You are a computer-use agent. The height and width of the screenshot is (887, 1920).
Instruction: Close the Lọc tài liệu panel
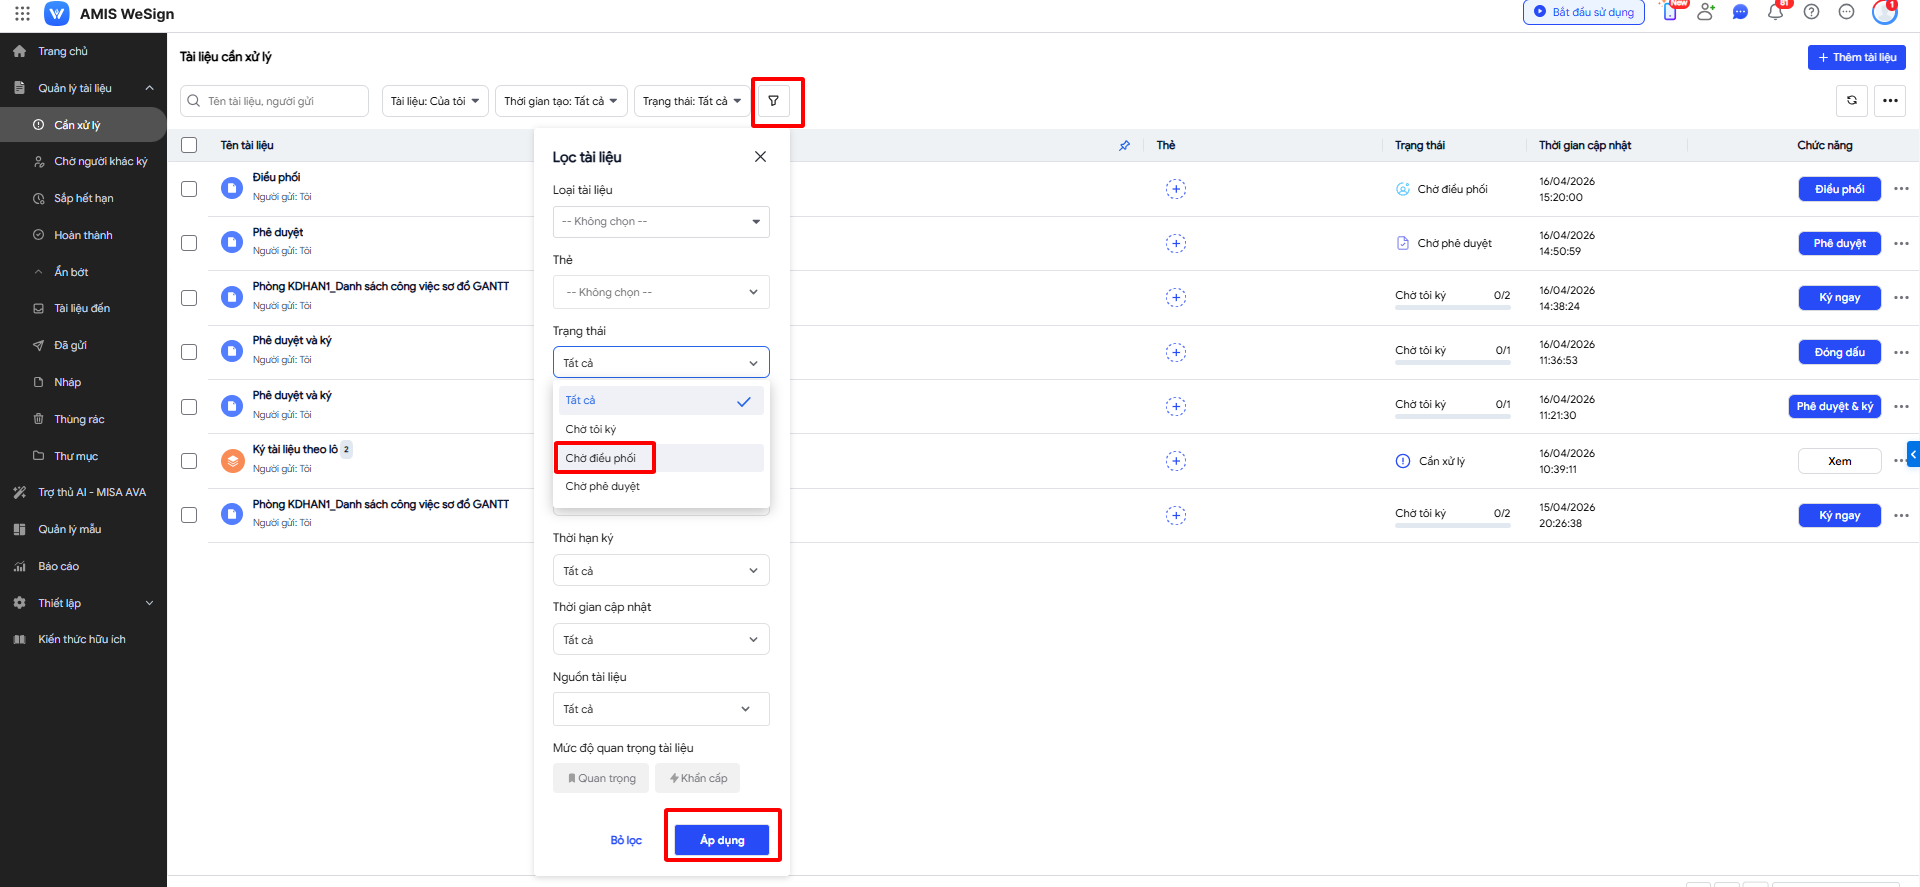[x=760, y=157]
